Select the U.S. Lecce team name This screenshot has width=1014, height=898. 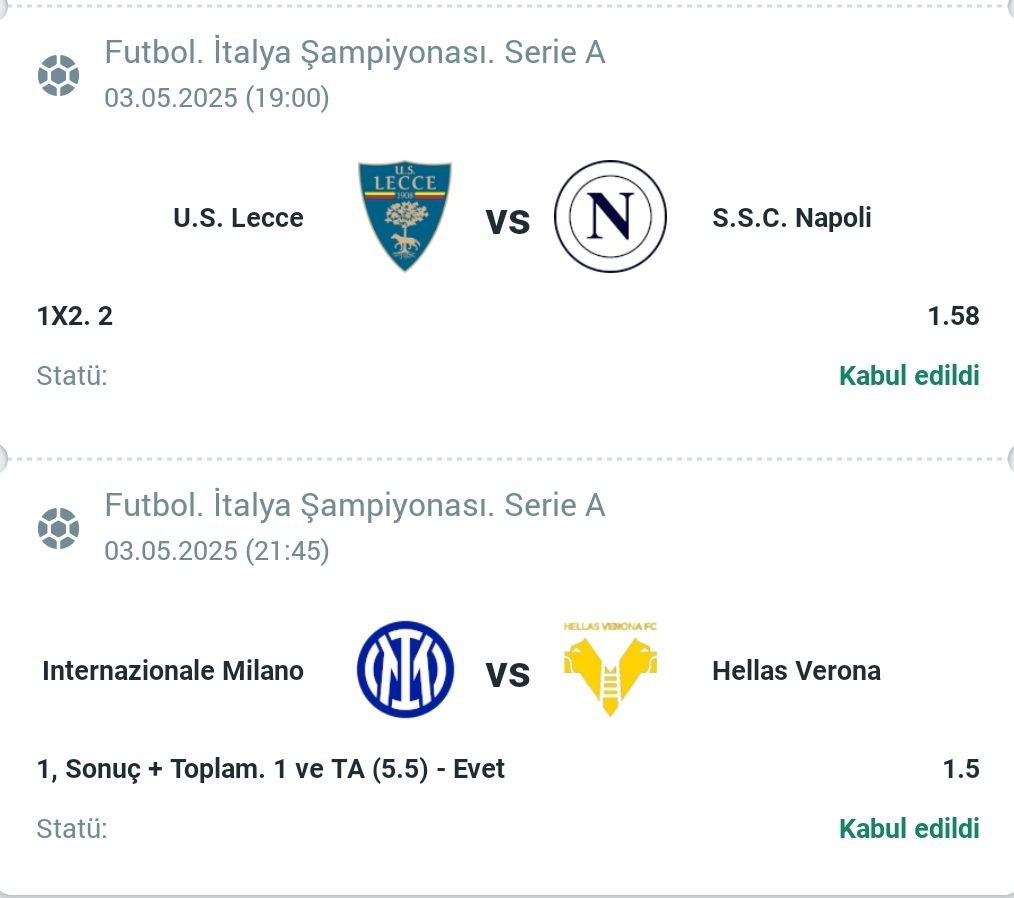pos(239,218)
